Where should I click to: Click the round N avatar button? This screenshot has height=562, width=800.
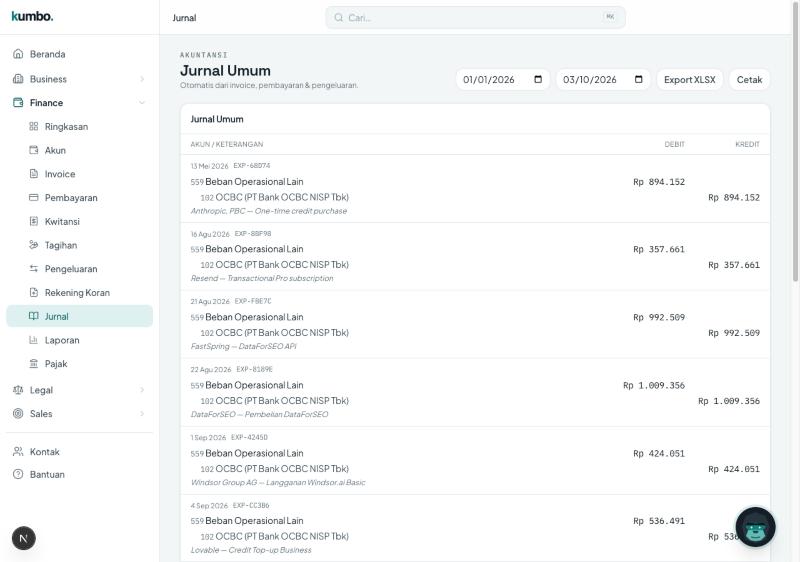tap(23, 538)
